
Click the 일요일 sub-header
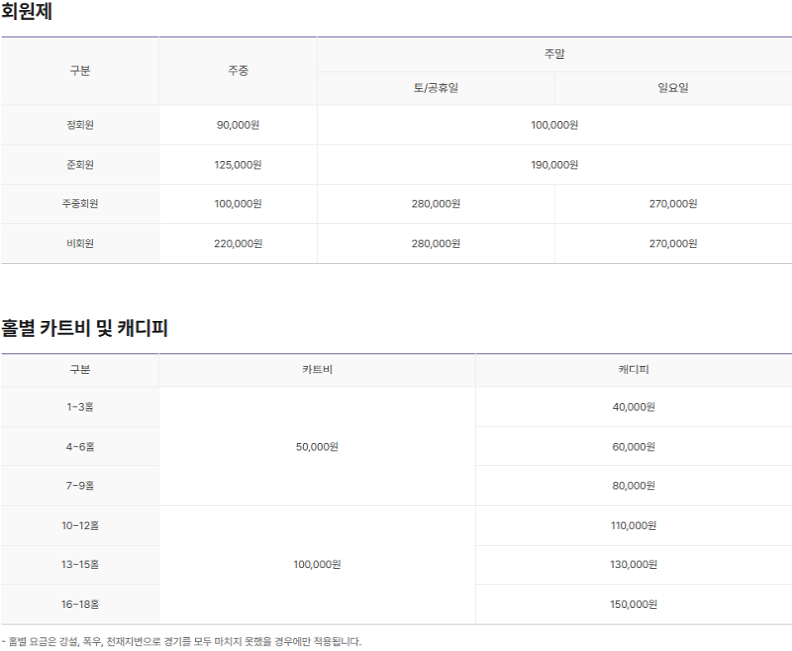[x=673, y=88]
